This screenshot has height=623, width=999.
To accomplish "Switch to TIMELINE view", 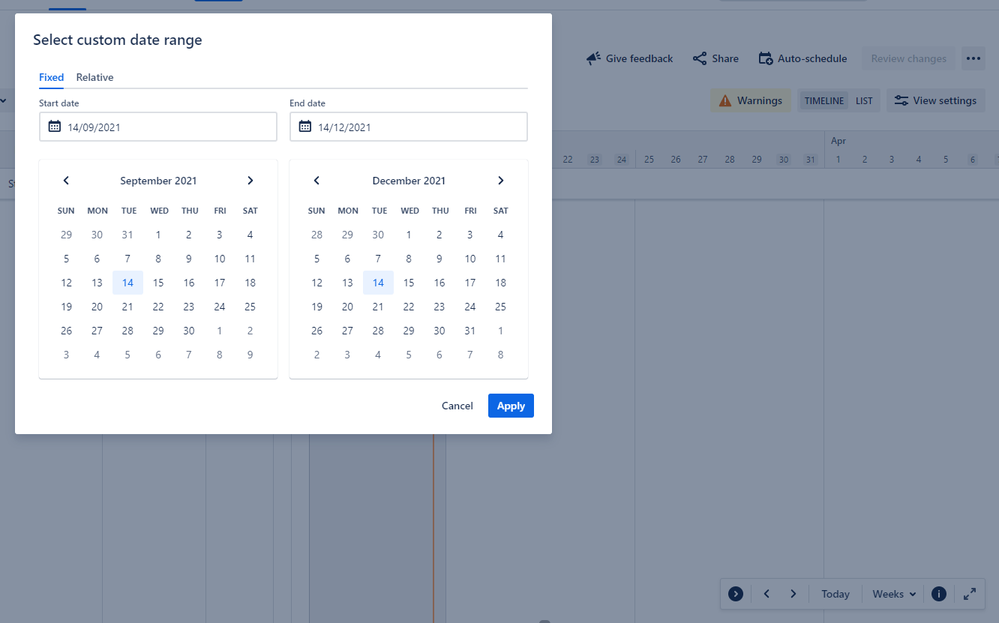I will tap(824, 101).
